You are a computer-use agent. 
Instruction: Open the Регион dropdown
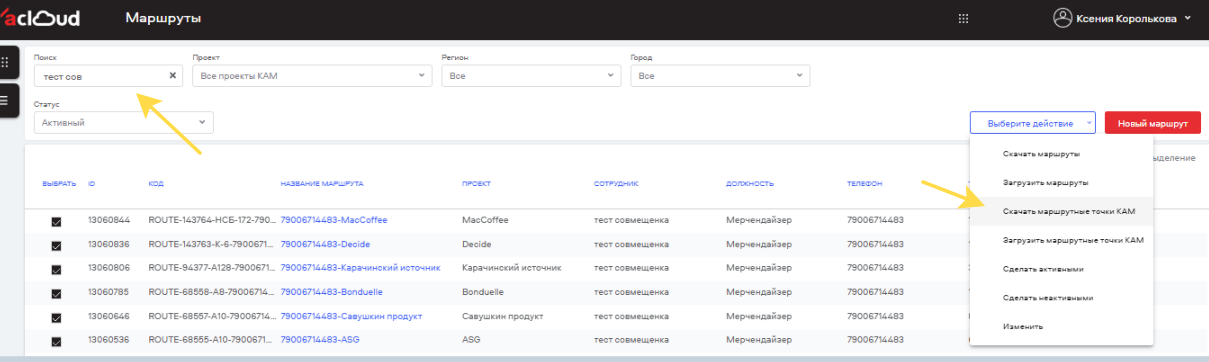pos(531,75)
